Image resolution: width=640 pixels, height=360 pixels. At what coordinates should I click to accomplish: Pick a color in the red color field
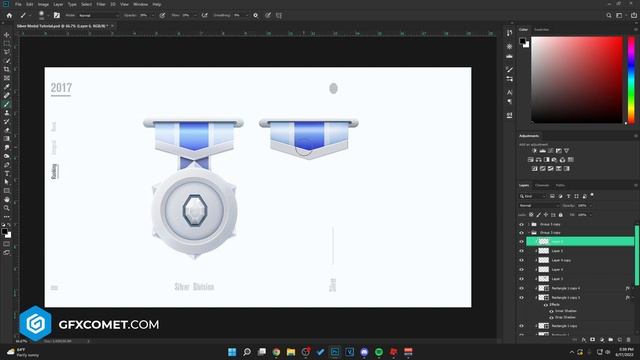click(577, 80)
